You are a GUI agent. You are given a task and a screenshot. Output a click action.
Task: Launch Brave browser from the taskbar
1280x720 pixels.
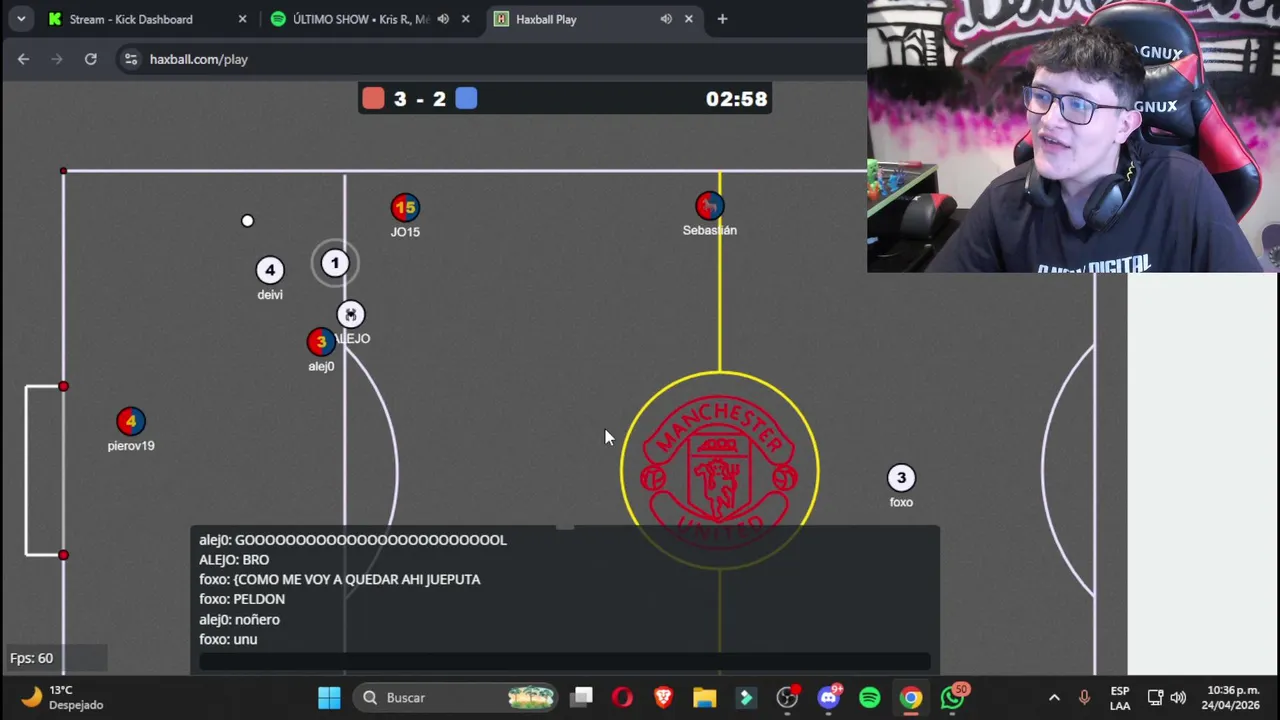pos(663,697)
